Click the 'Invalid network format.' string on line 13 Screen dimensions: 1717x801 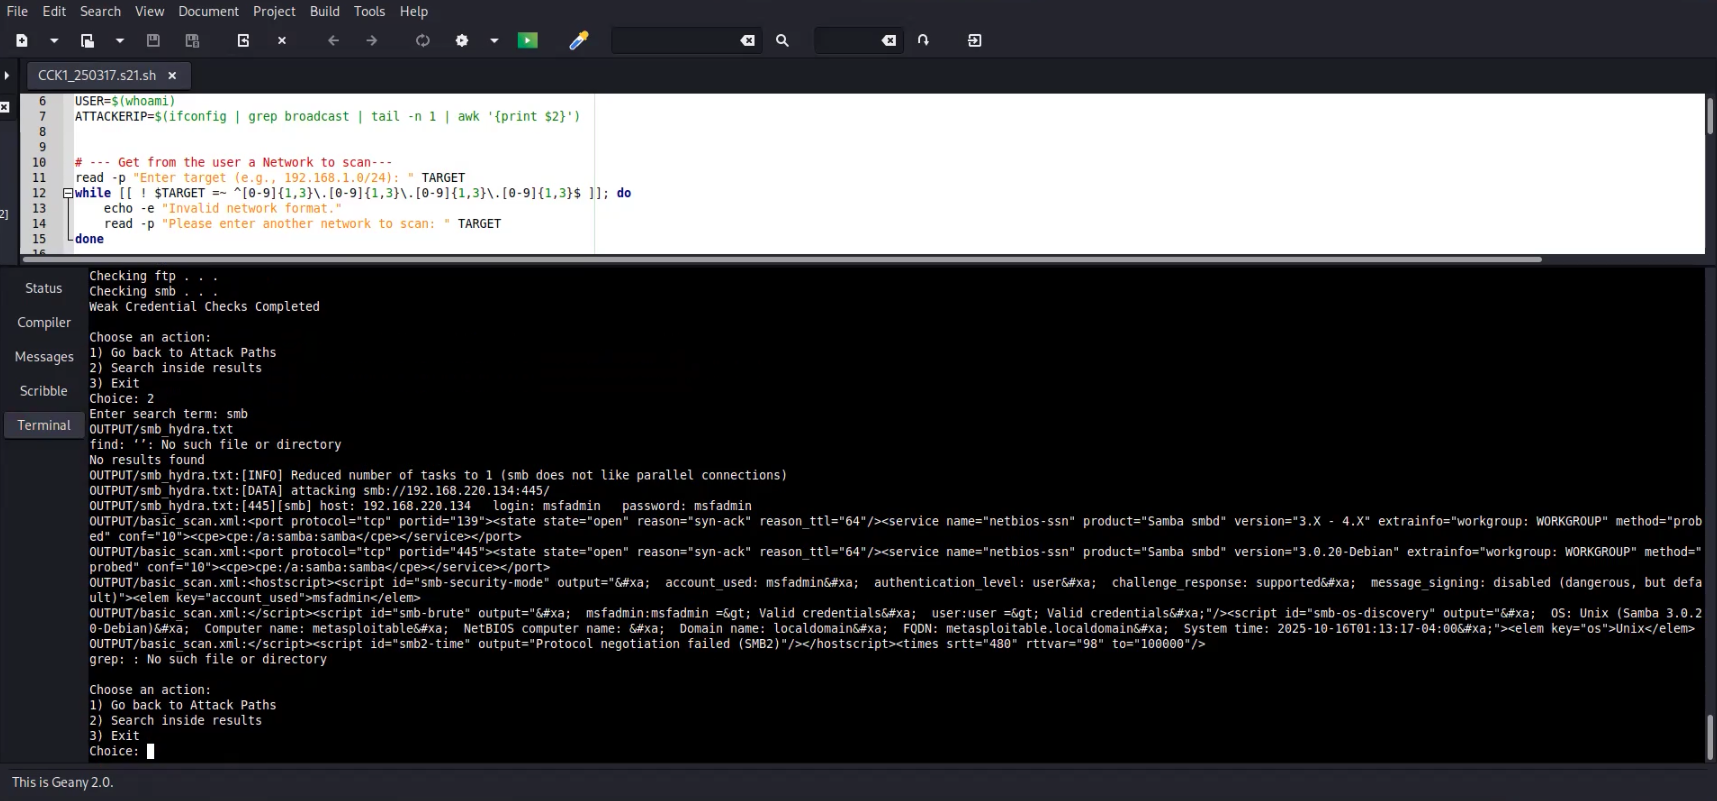(251, 208)
